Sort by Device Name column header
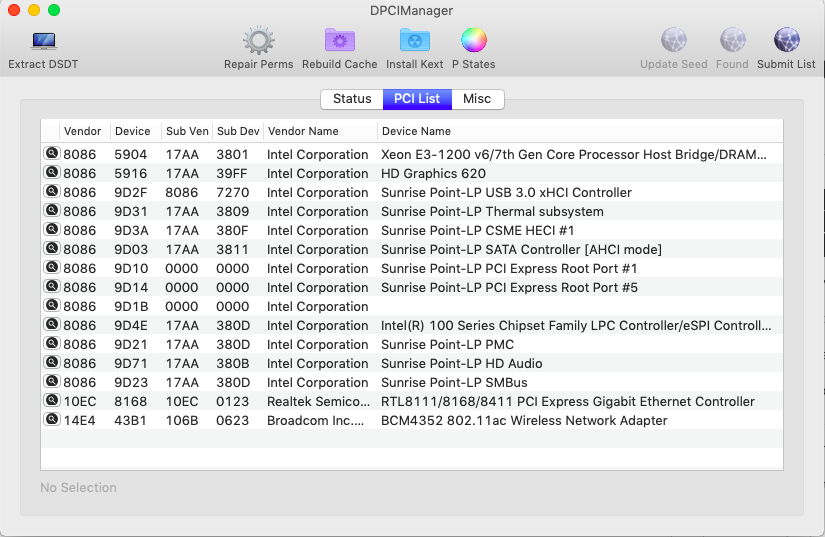The width and height of the screenshot is (825, 537). (416, 131)
